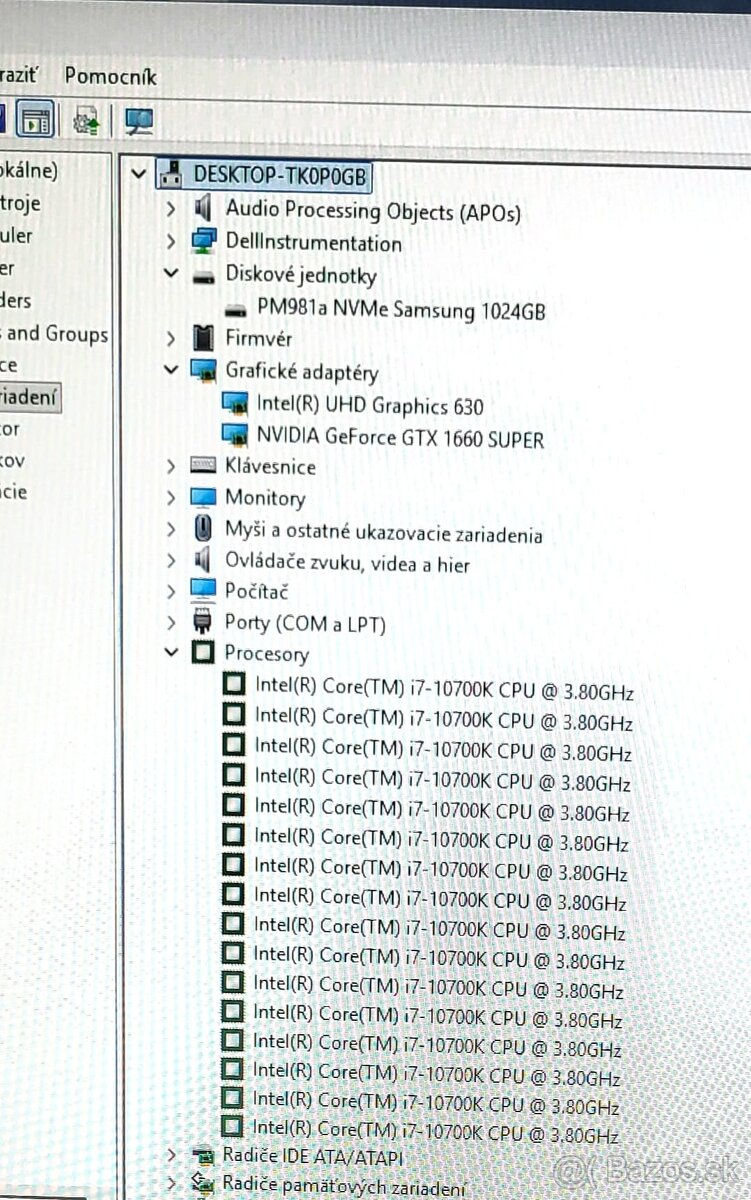Select 'Audio Processing Objects (APOs)' text

click(372, 211)
